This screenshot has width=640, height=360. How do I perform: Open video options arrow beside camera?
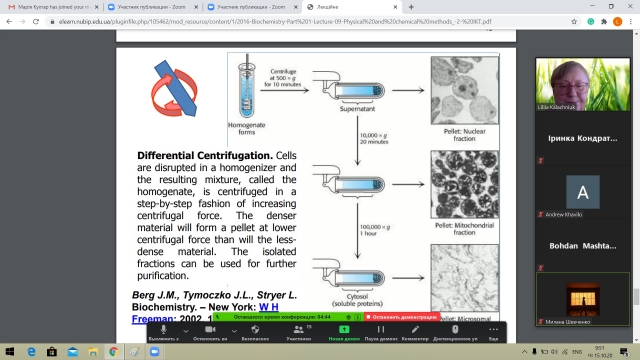click(234, 331)
